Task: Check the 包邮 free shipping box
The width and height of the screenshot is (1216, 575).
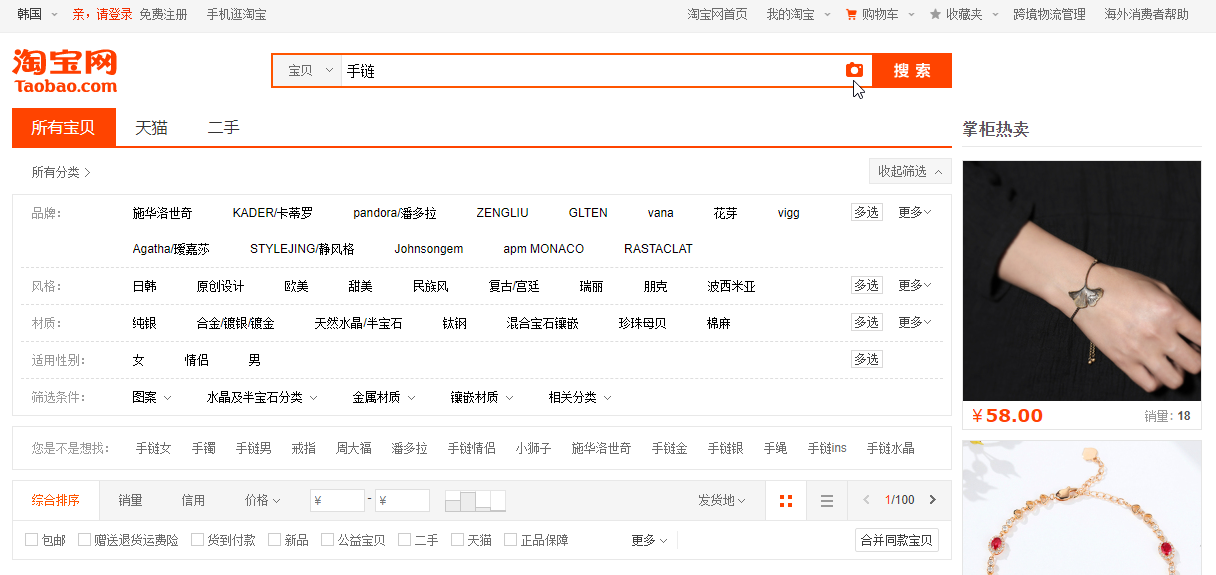Action: (x=32, y=540)
